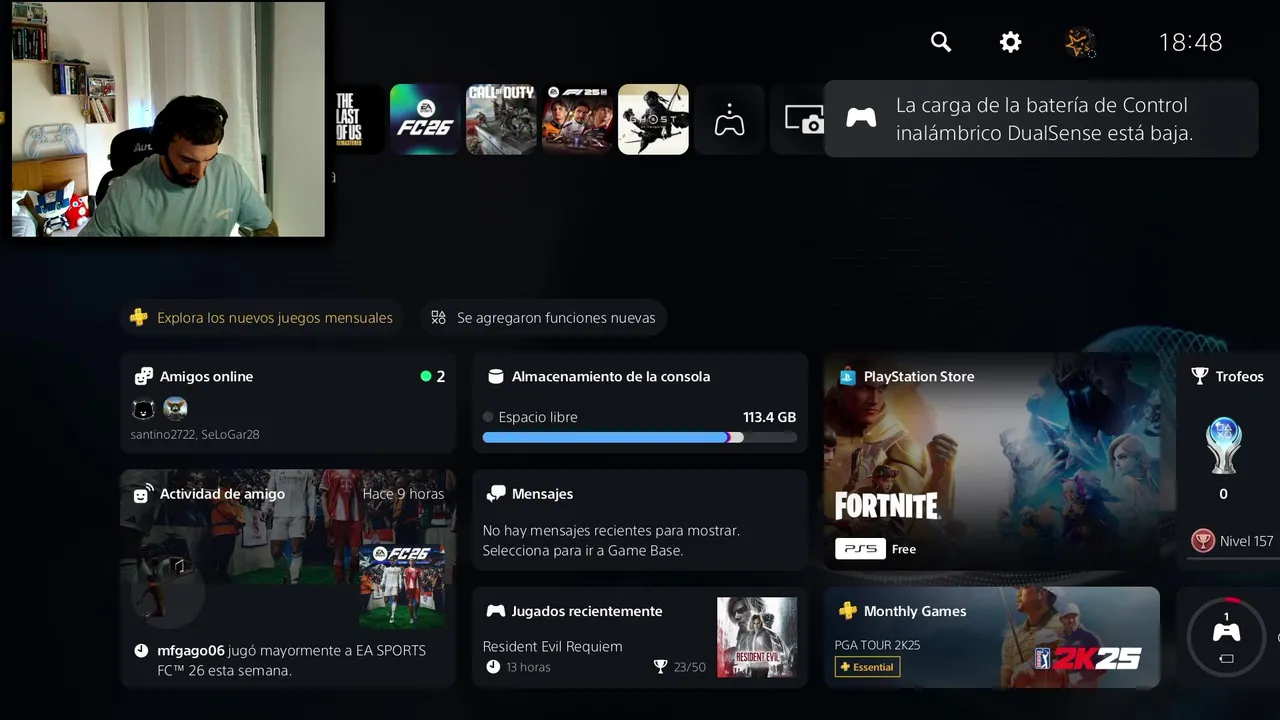1280x720 pixels.
Task: Open the Trofeos card
Action: coord(1228,461)
